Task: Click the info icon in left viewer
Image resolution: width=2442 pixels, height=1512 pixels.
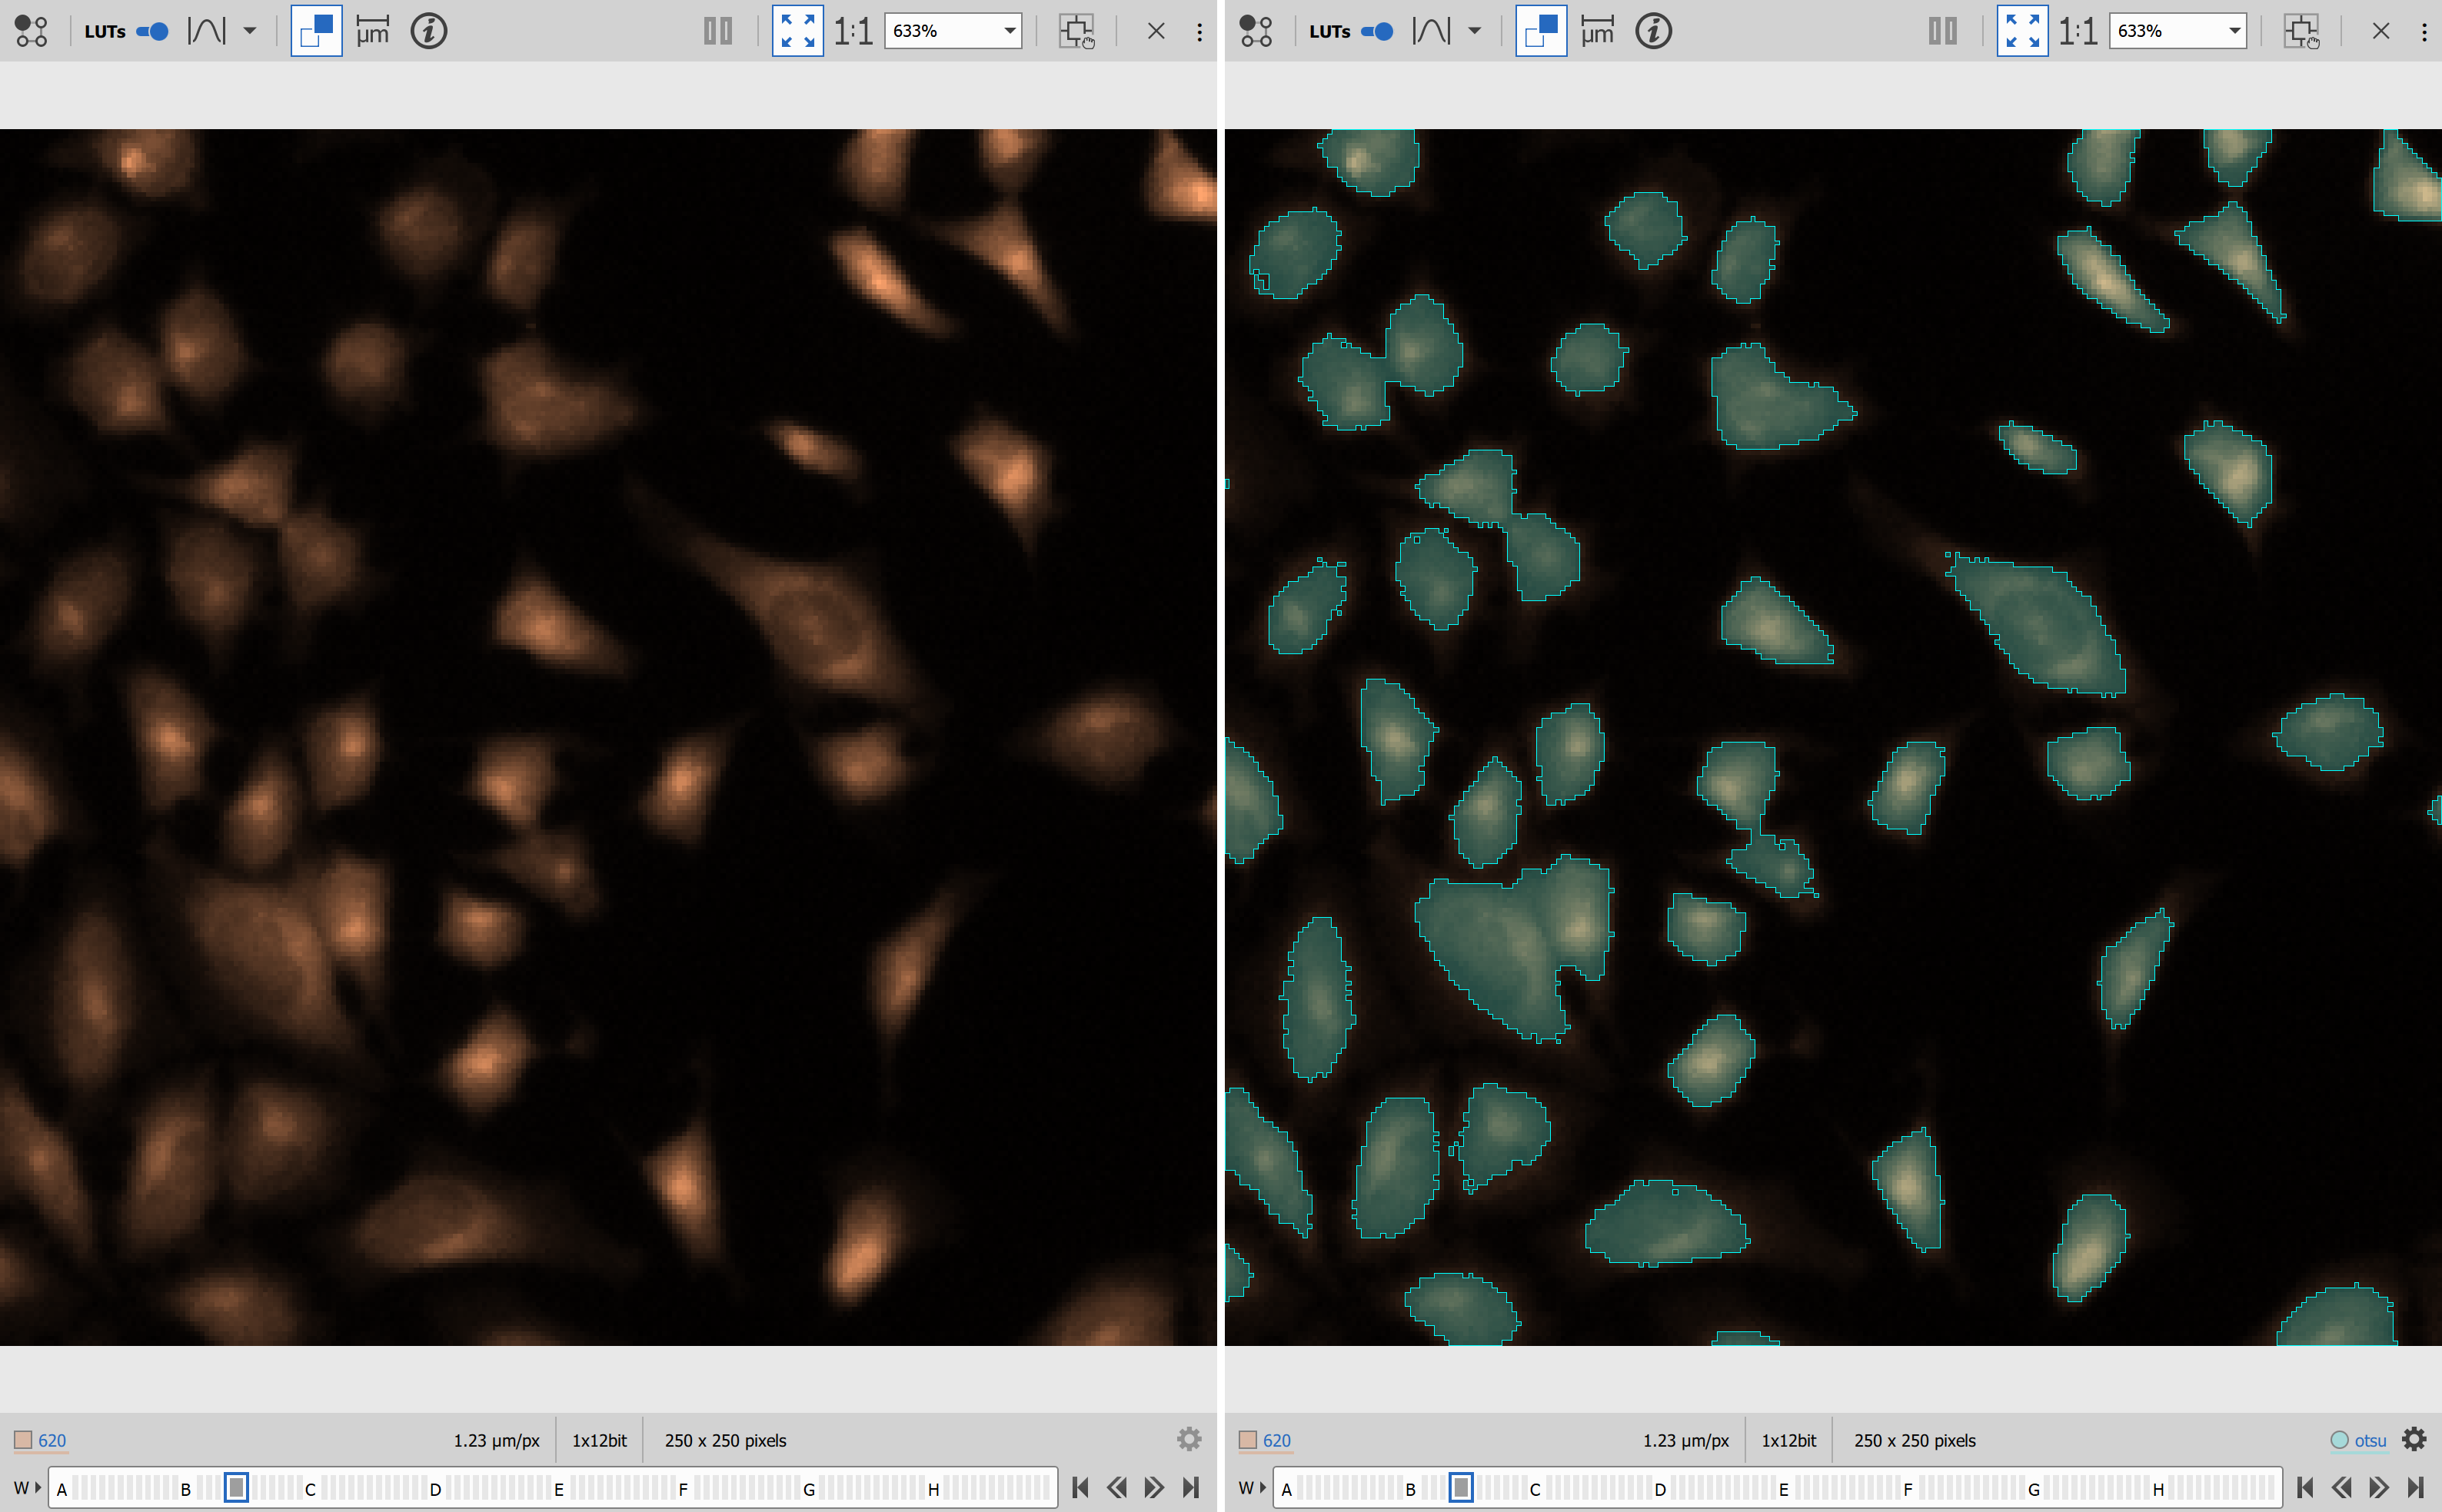Action: tap(429, 31)
